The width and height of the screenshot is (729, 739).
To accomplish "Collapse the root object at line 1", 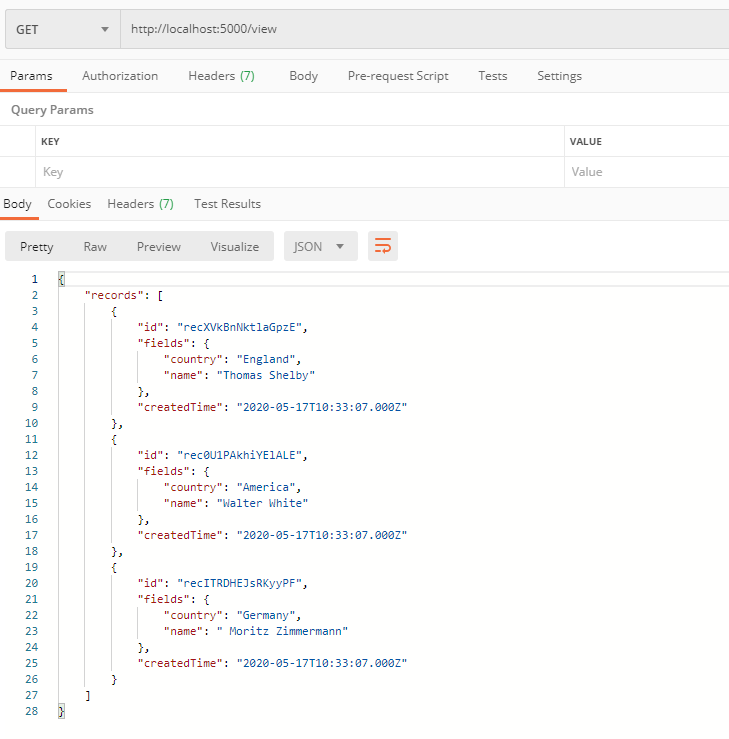I will pyautogui.click(x=61, y=279).
